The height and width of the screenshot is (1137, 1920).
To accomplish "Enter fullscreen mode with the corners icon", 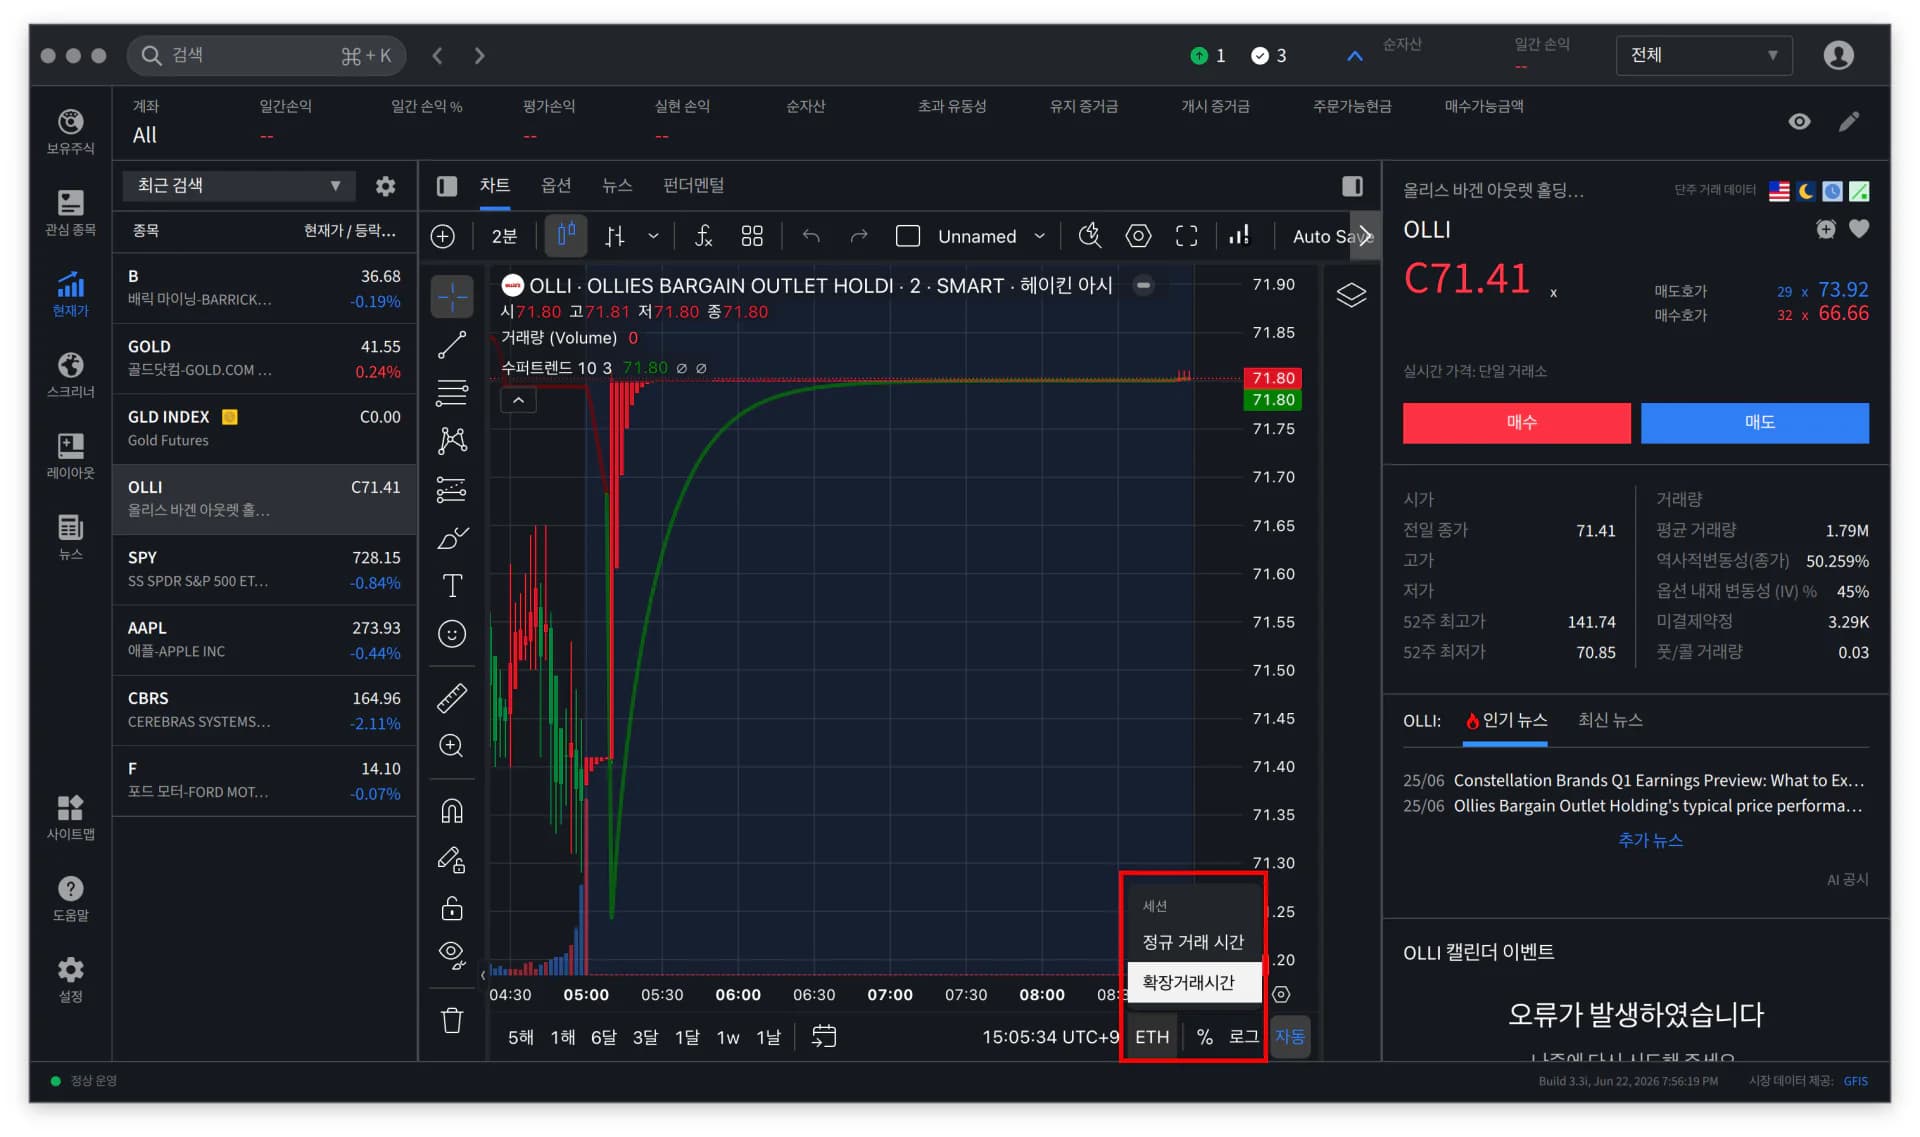I will [1186, 236].
